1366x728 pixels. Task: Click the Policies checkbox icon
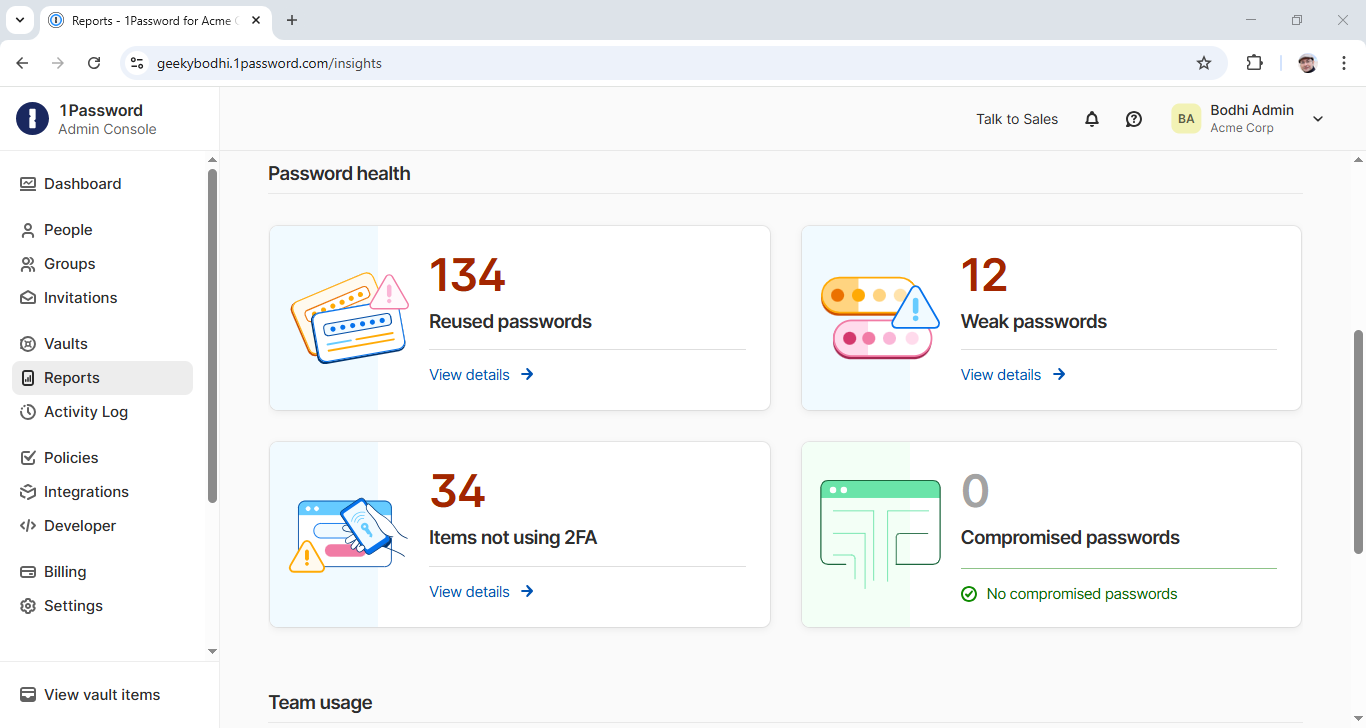(28, 458)
